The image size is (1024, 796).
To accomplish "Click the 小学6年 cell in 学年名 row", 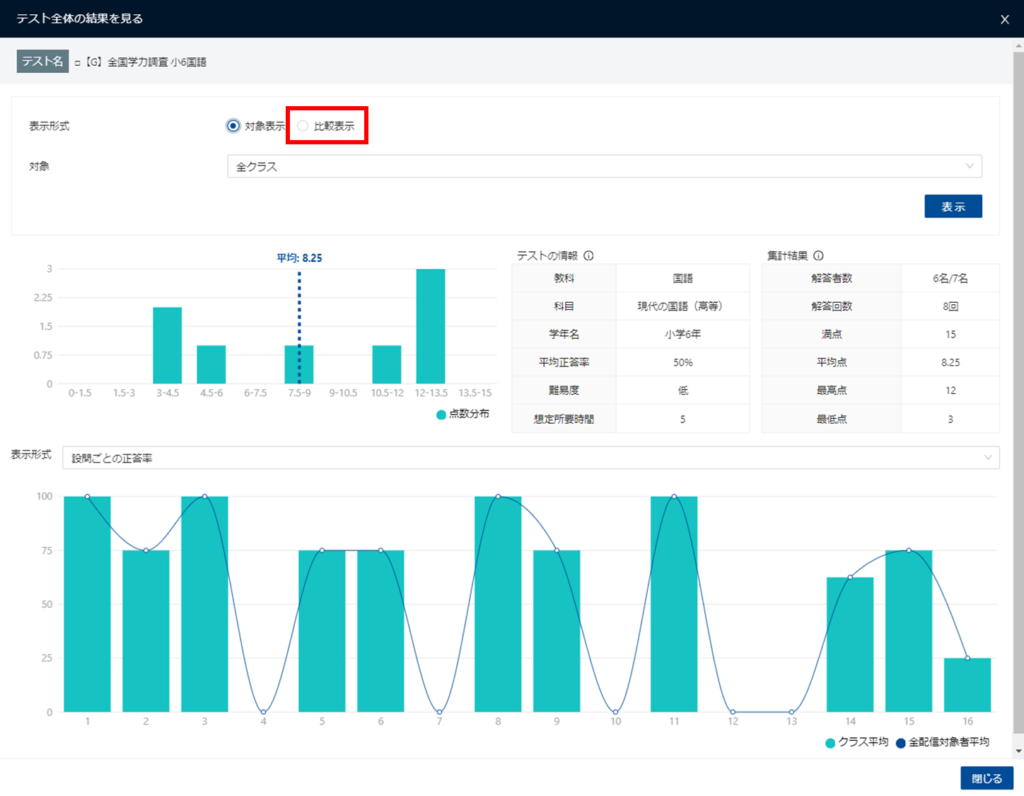I will pyautogui.click(x=682, y=334).
